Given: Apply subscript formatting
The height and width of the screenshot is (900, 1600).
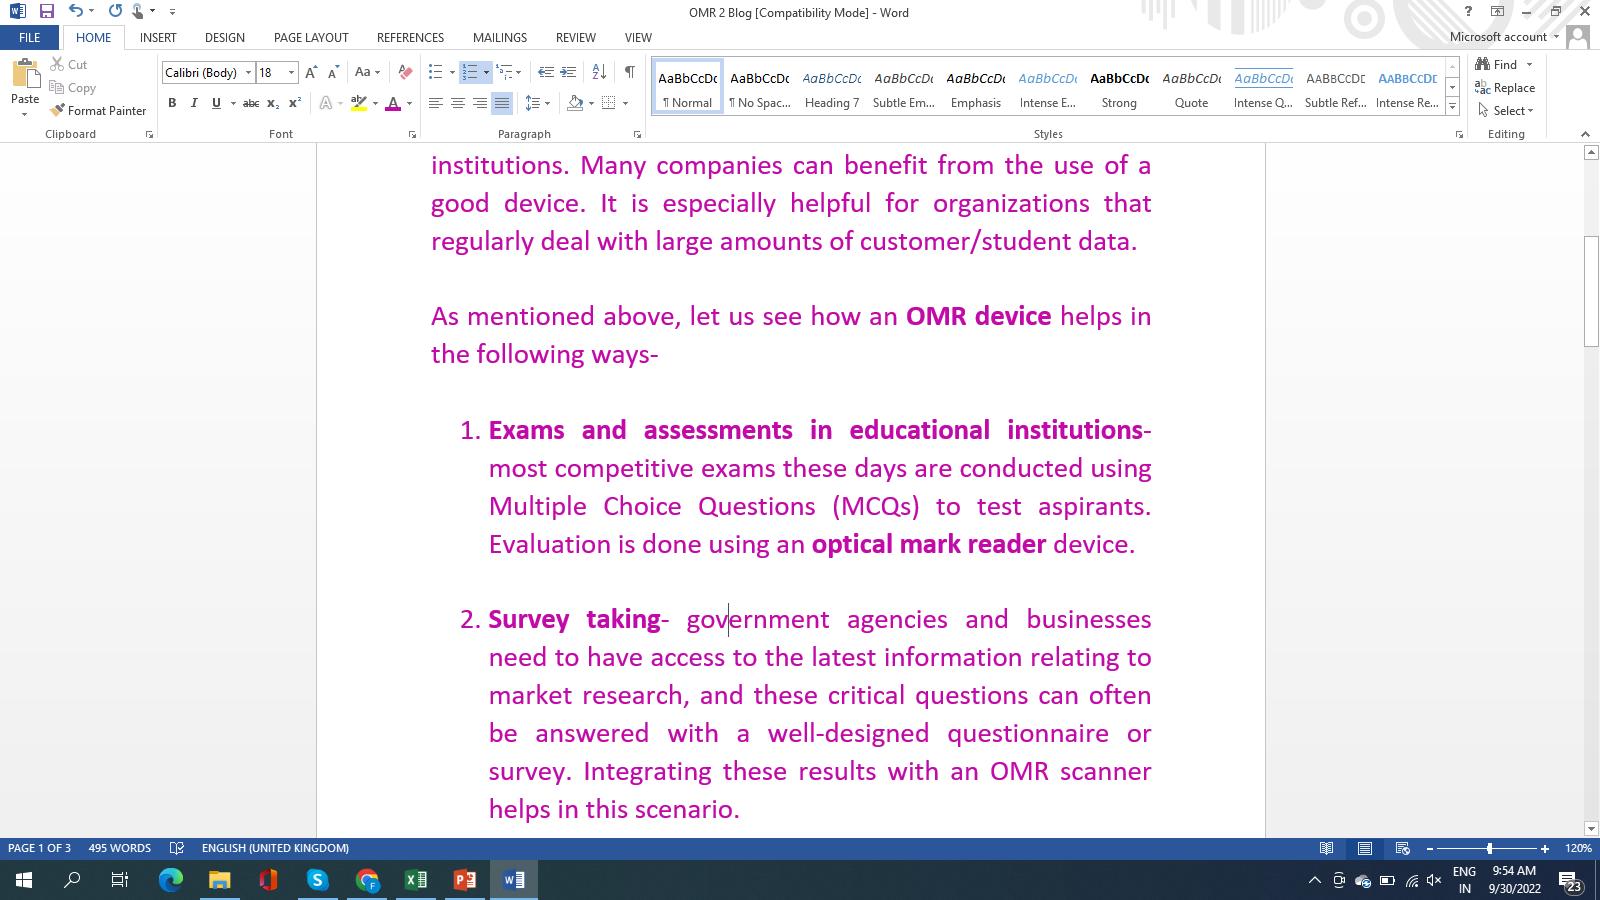Looking at the screenshot, I should [273, 103].
